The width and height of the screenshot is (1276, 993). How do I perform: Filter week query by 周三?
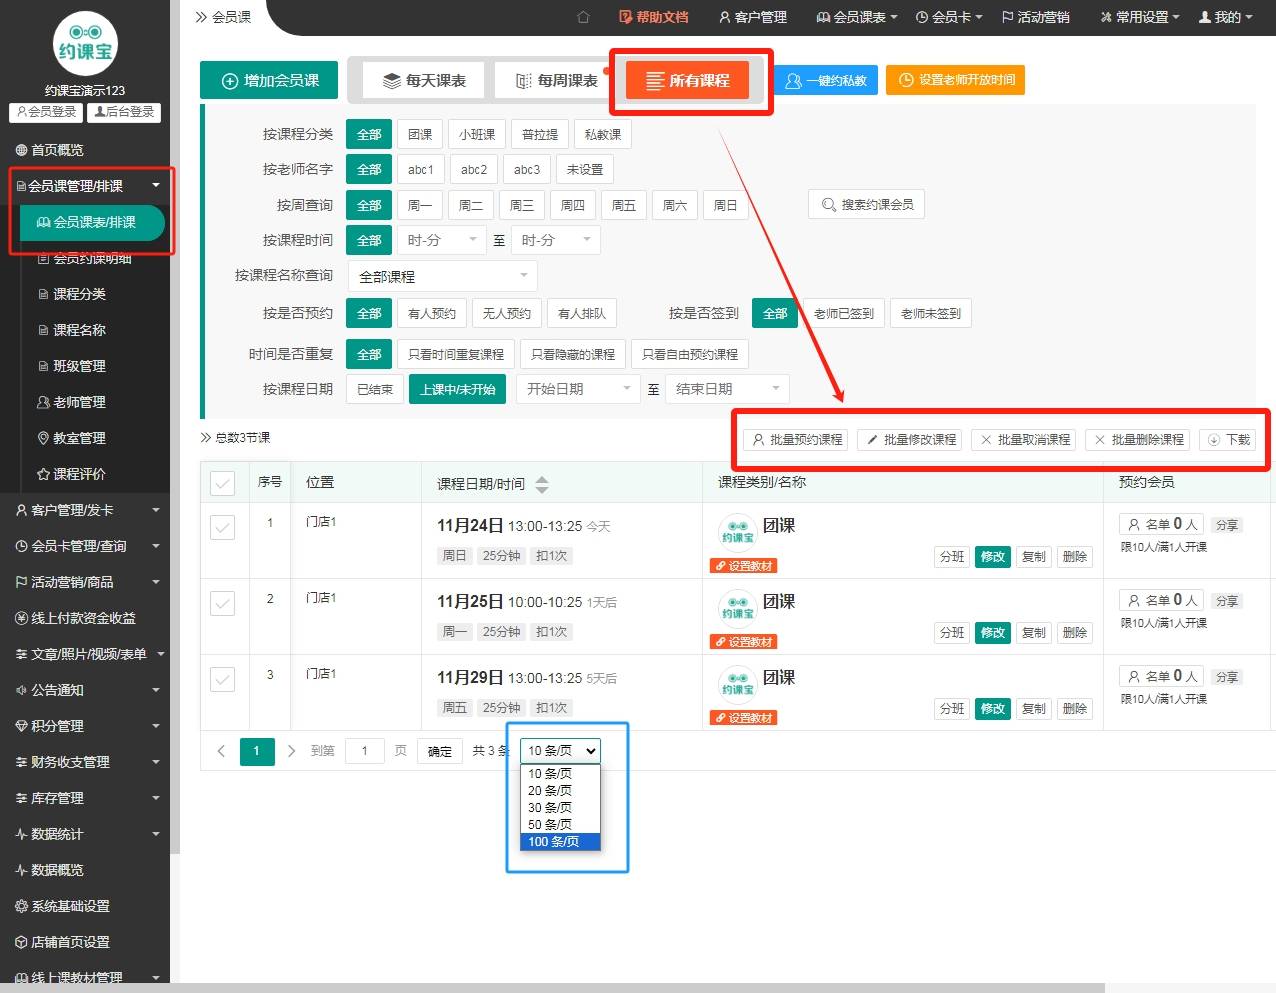tap(522, 205)
